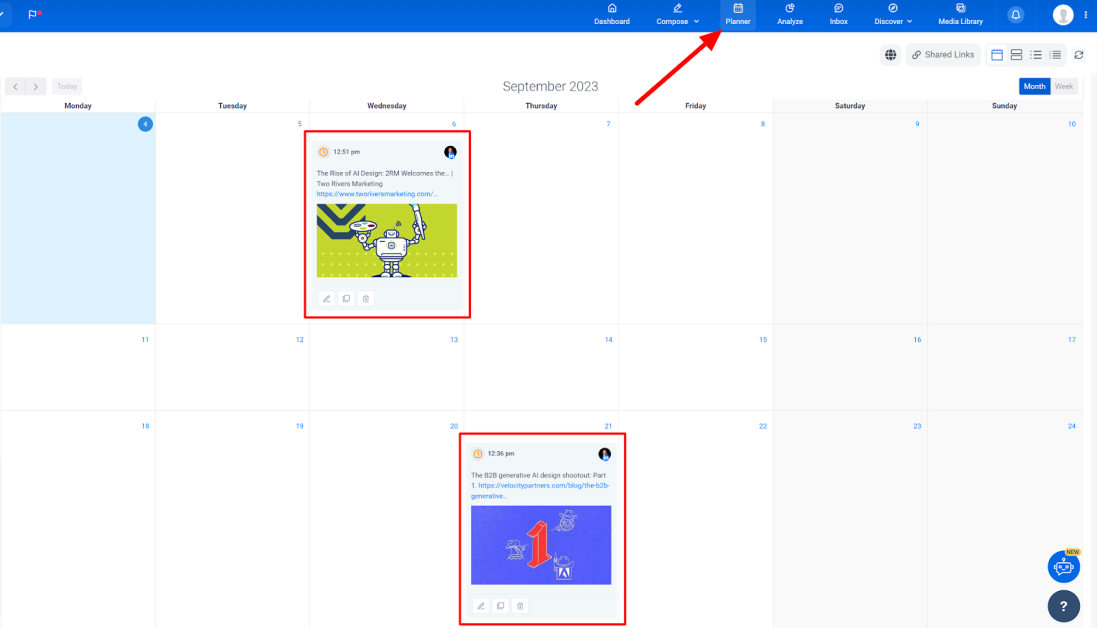Open the Dashboard from the top navigation

(611, 14)
